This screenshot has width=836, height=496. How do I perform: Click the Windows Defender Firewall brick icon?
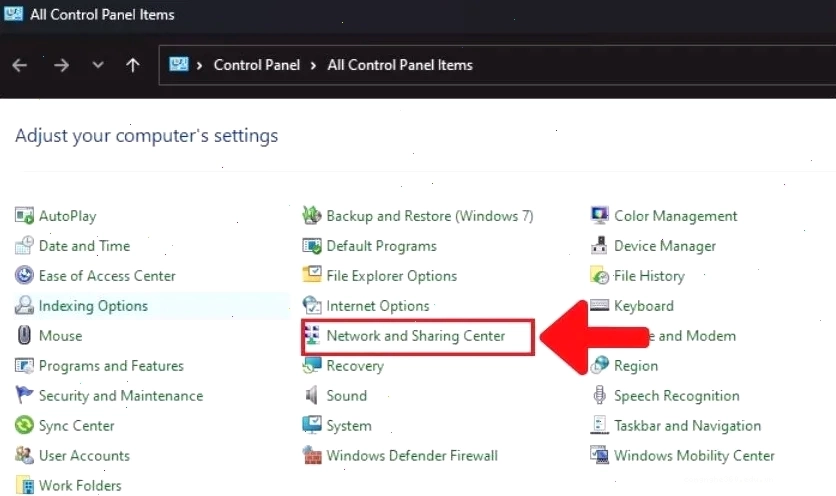click(x=312, y=455)
